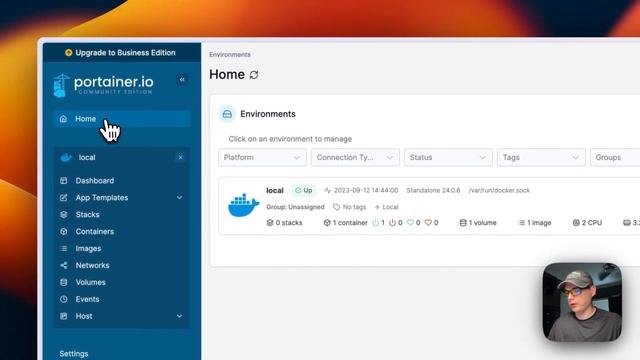Click the Up status badge
The width and height of the screenshot is (640, 360).
304,190
